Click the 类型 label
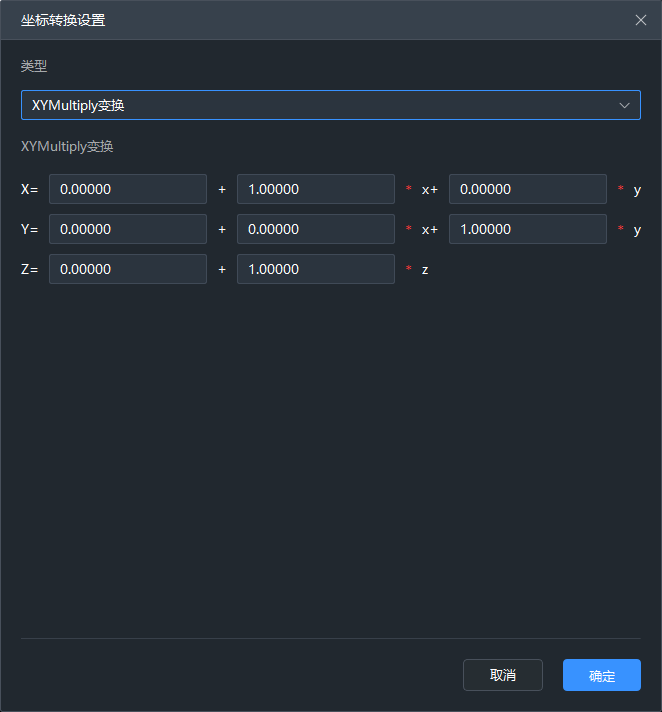 [x=34, y=66]
